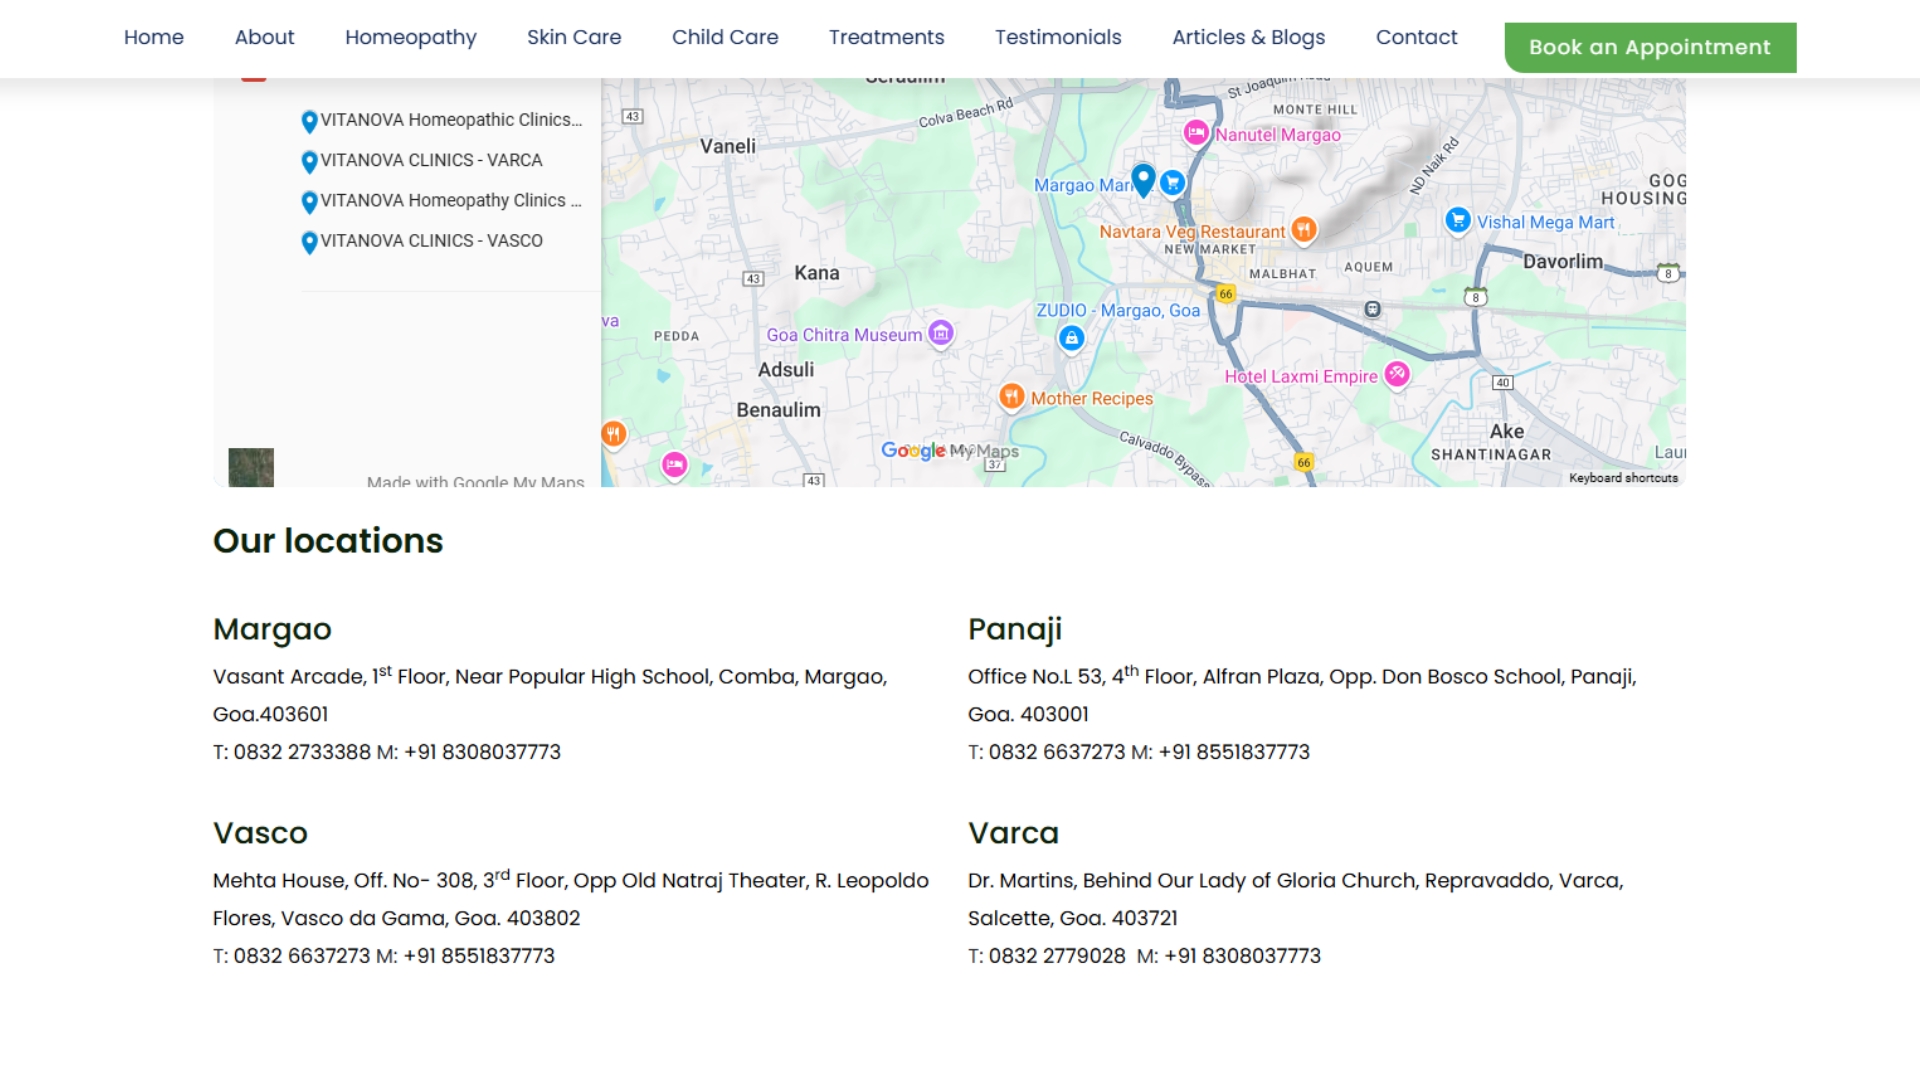
Task: Click the Google My Maps logo
Action: [949, 451]
